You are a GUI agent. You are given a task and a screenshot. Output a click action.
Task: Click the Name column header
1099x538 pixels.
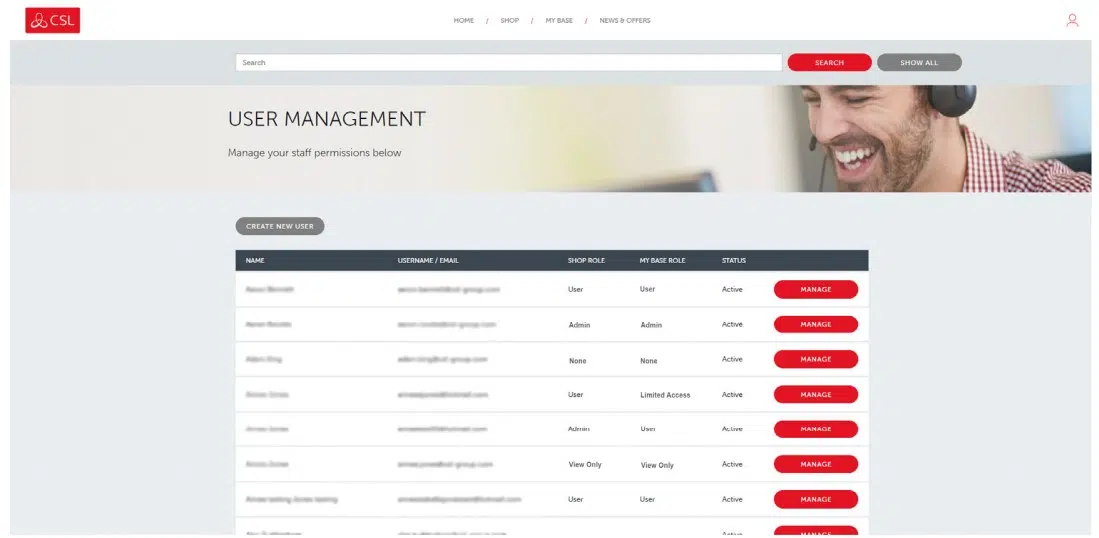coord(255,260)
